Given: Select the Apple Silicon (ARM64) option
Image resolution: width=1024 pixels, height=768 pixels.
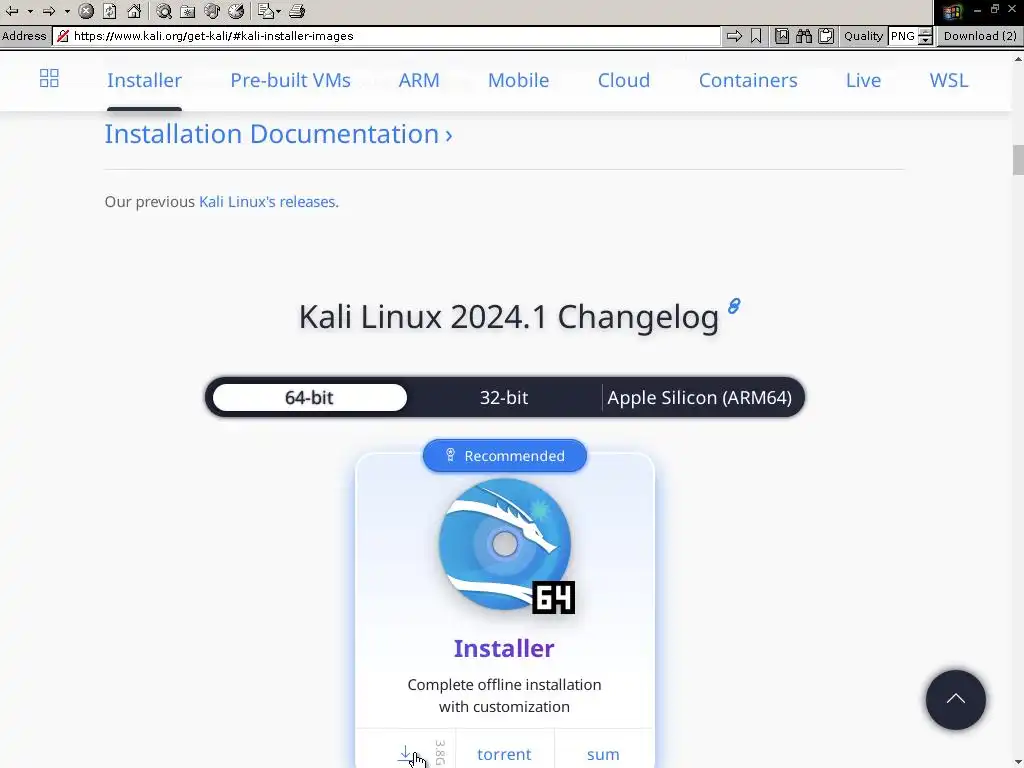Looking at the screenshot, I should click(x=699, y=398).
